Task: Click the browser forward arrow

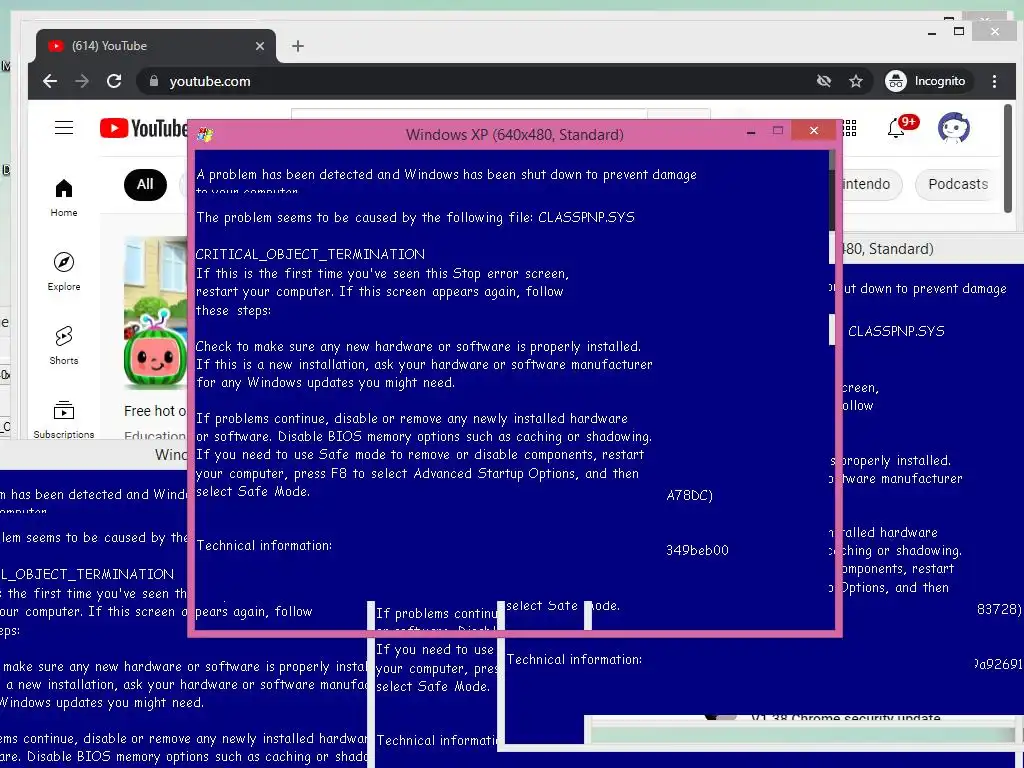Action: pyautogui.click(x=82, y=81)
